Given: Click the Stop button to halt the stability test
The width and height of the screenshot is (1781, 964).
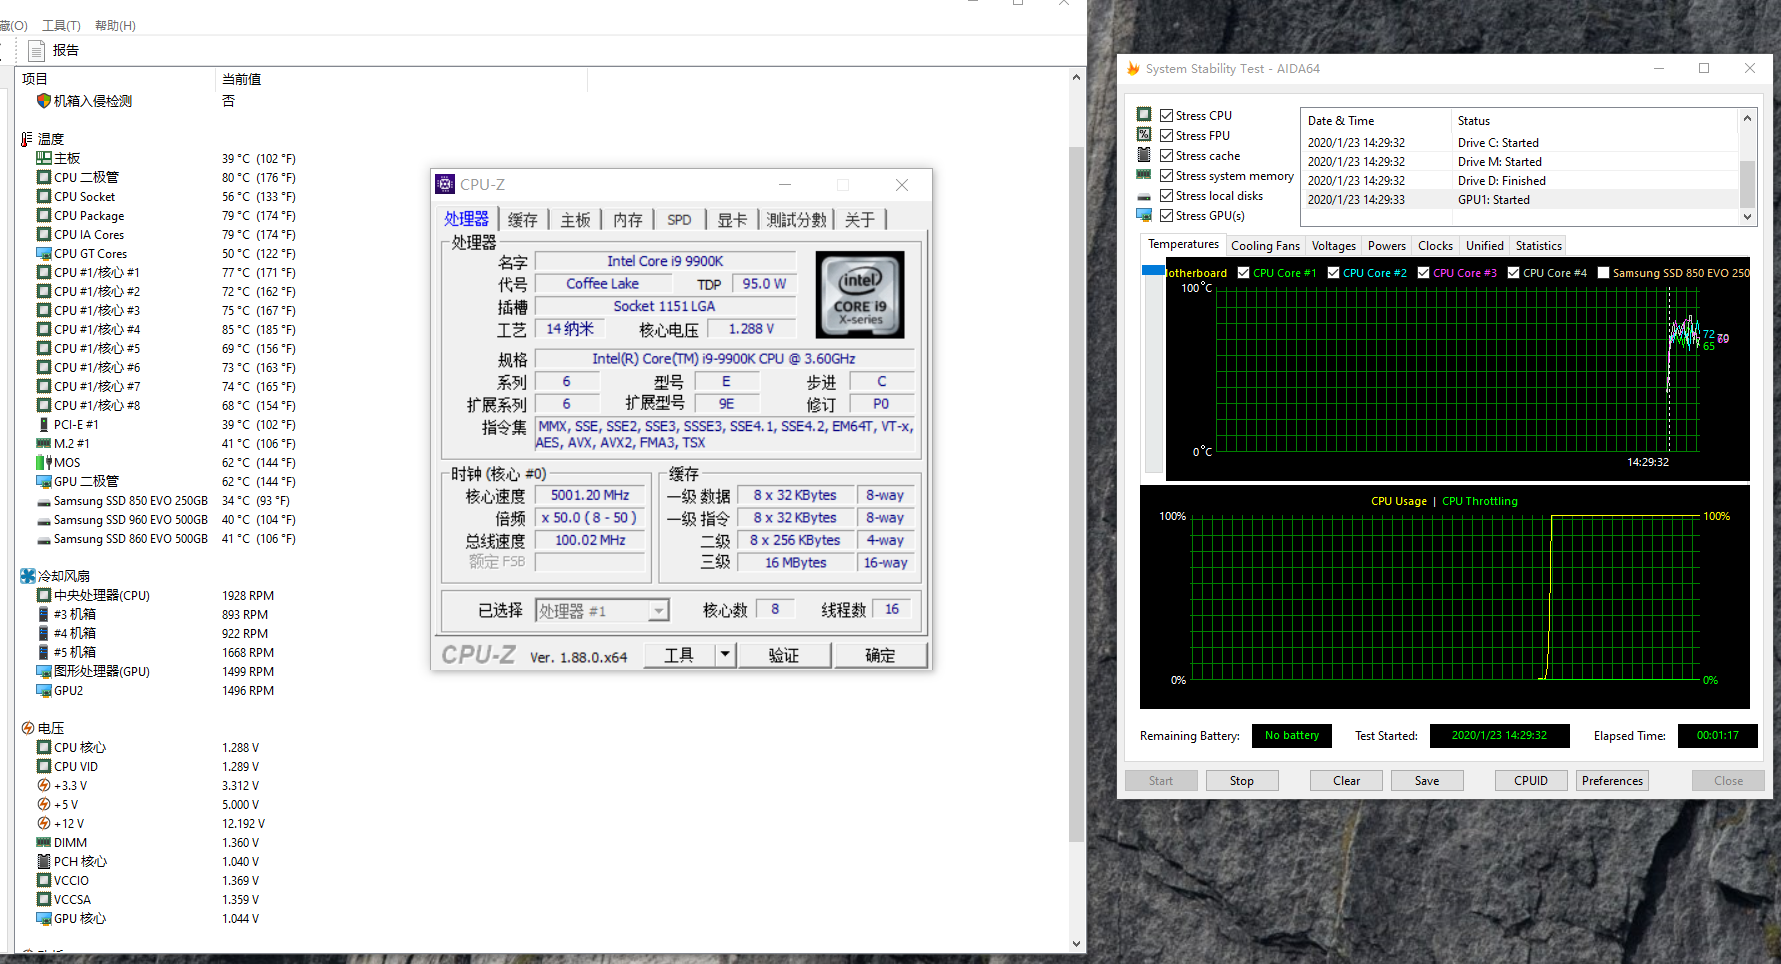Looking at the screenshot, I should coord(1241,780).
